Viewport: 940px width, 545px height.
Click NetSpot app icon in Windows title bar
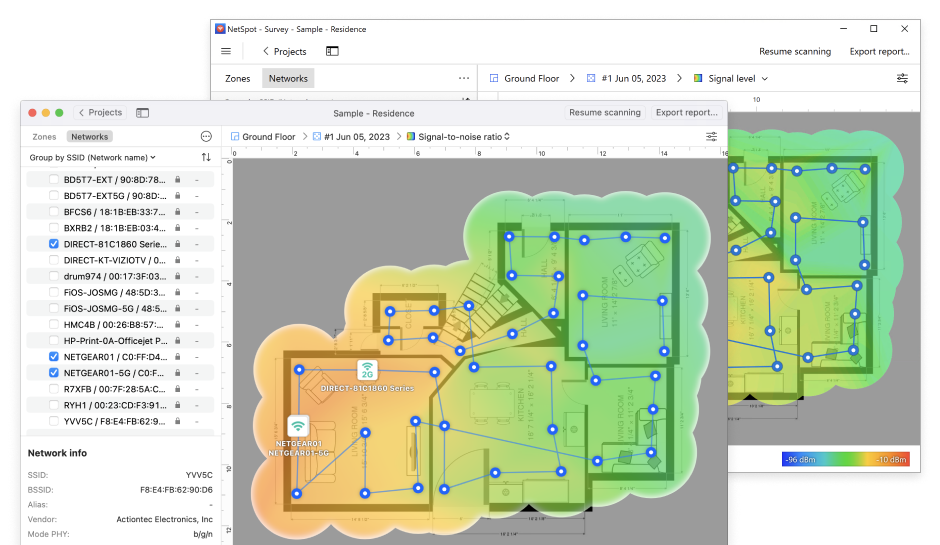coord(220,29)
